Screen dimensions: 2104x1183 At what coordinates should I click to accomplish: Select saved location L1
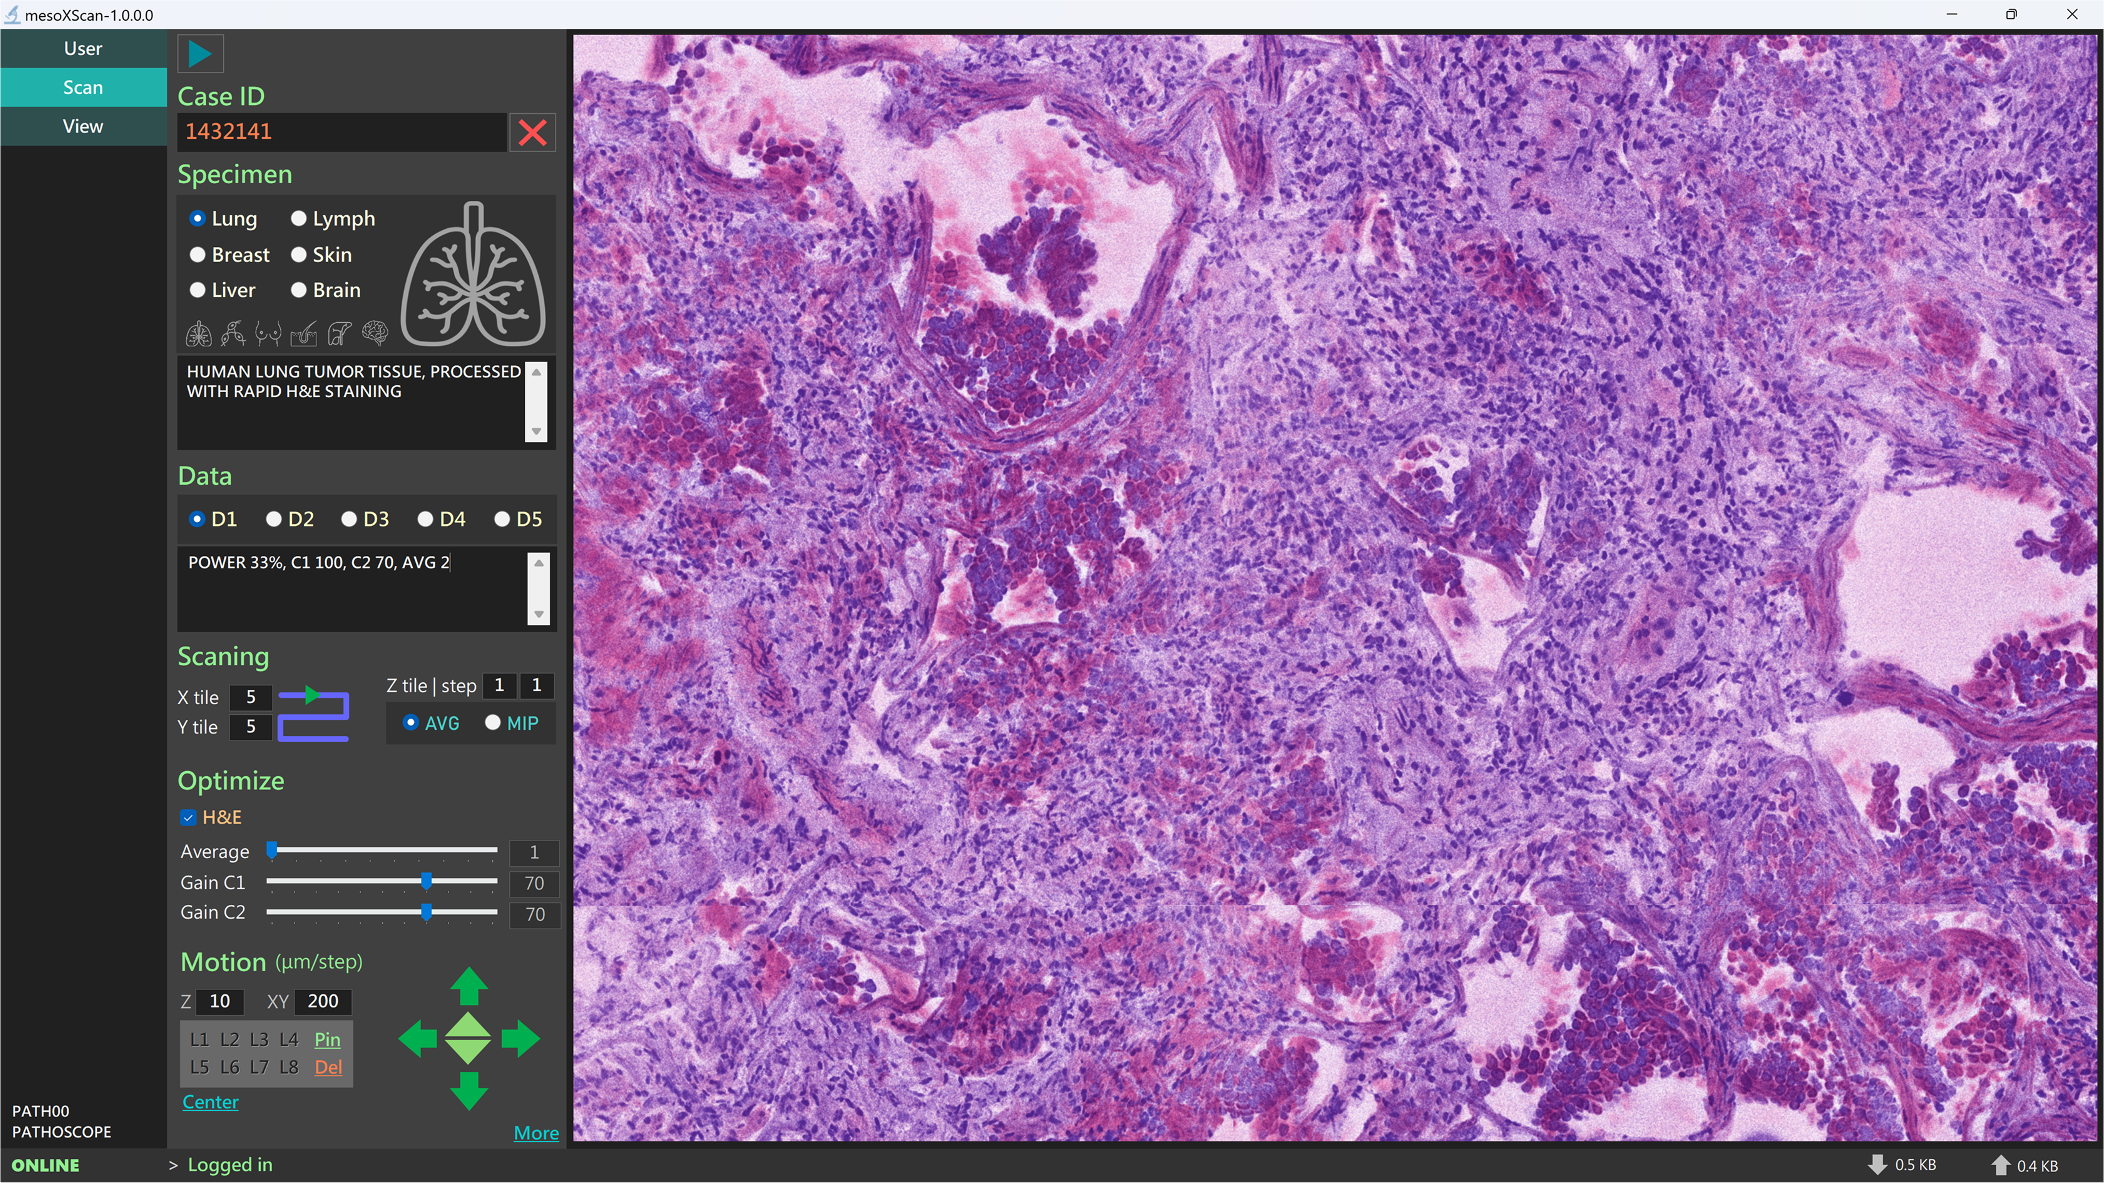click(199, 1040)
